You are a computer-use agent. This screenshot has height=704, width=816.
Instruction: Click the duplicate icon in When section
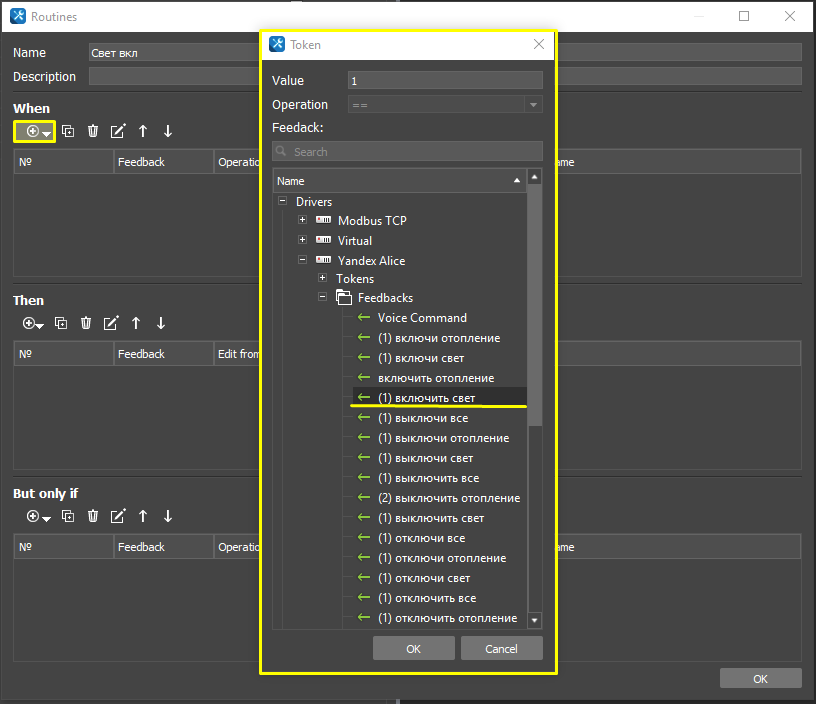68,131
